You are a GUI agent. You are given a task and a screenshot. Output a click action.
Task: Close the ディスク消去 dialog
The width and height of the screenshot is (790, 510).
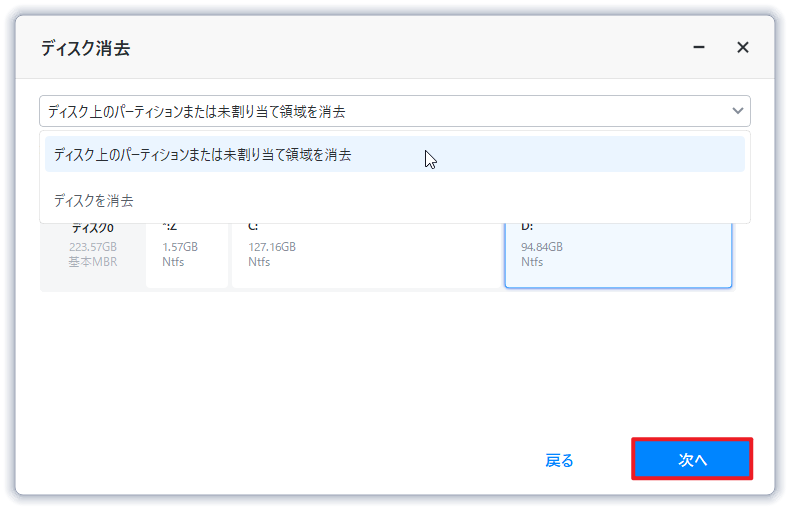[x=743, y=47]
